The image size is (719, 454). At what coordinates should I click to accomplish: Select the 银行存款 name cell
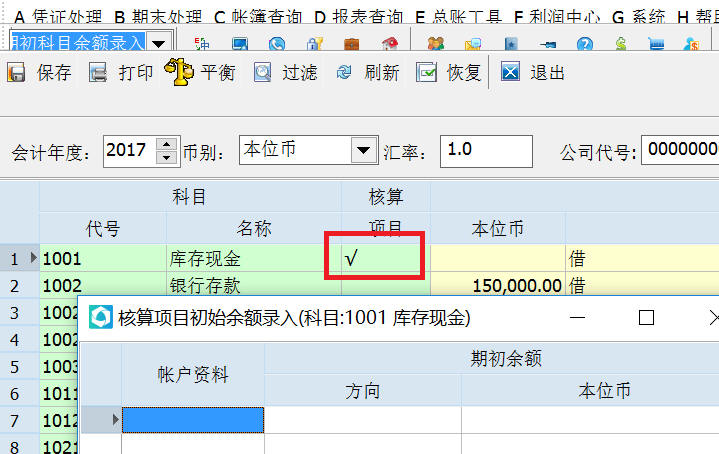pyautogui.click(x=254, y=284)
